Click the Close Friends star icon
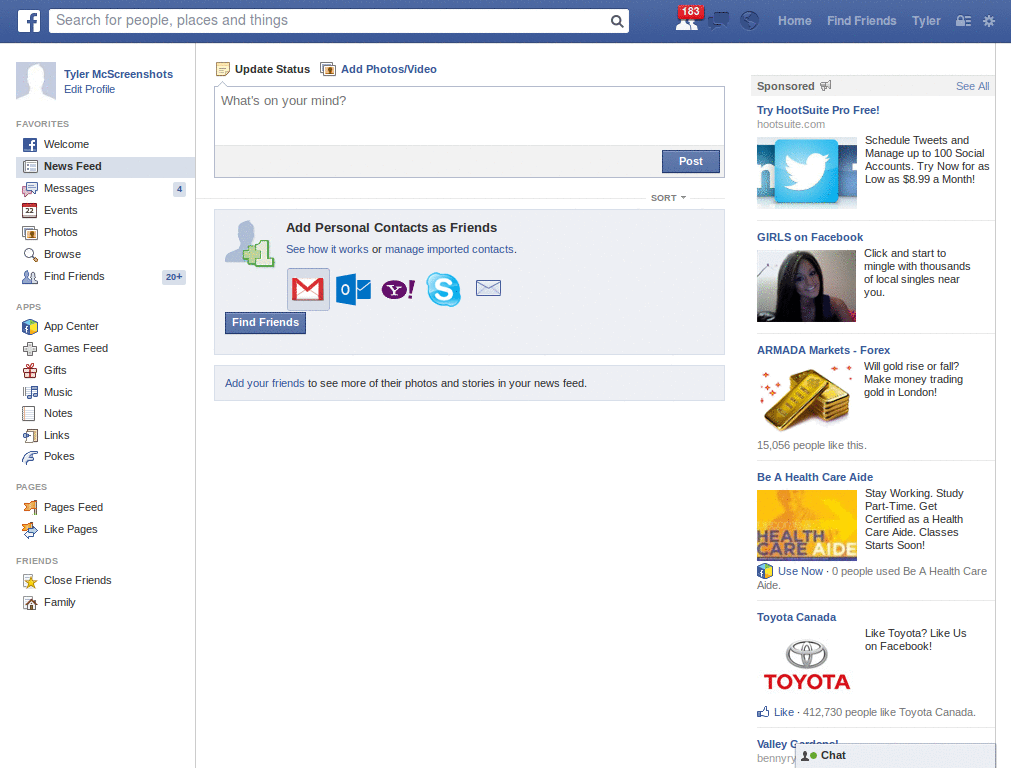Image resolution: width=1024 pixels, height=768 pixels. [x=30, y=581]
